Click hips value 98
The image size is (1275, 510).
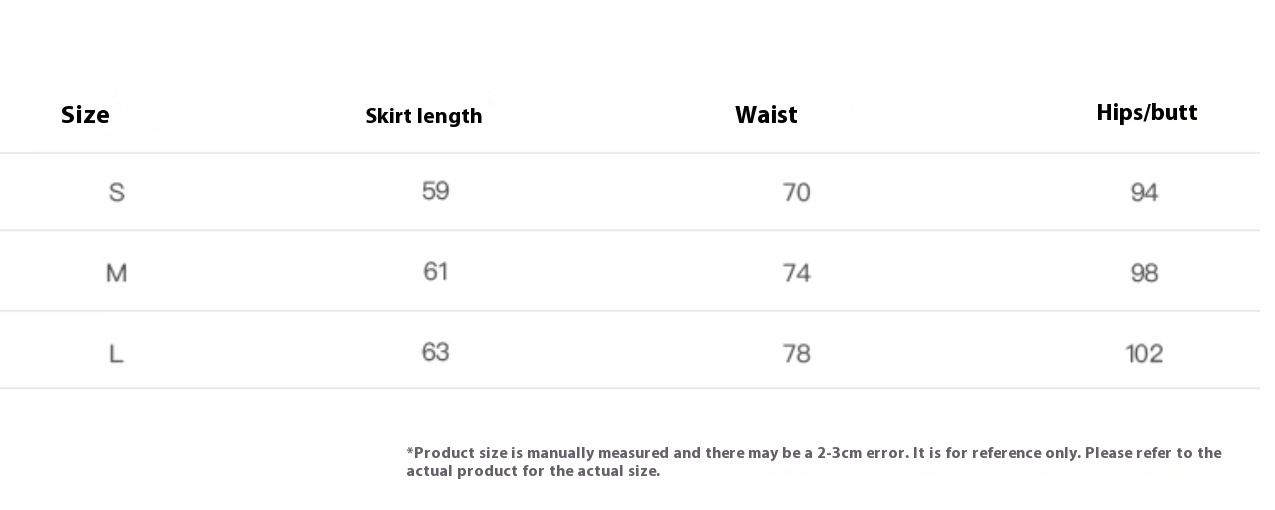pos(1144,273)
